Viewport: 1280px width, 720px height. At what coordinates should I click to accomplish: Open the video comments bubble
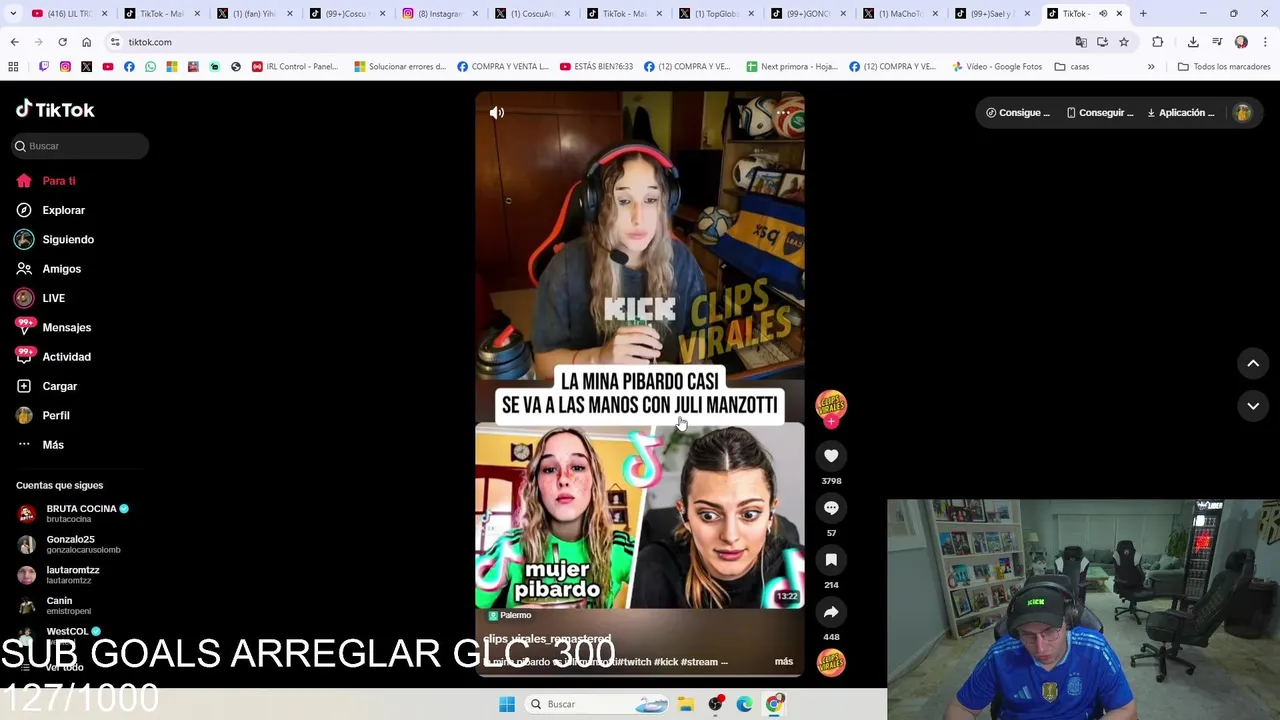[x=831, y=508]
